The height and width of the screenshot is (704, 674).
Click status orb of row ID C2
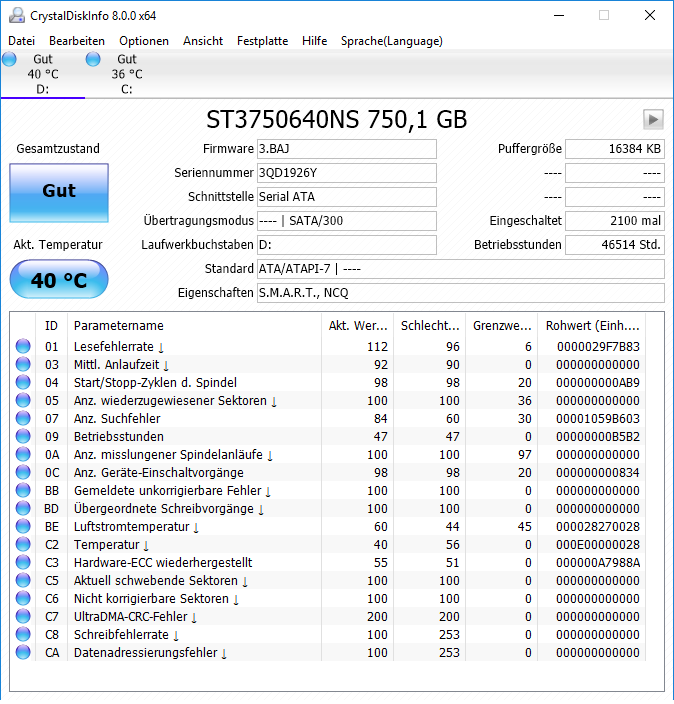click(x=23, y=544)
